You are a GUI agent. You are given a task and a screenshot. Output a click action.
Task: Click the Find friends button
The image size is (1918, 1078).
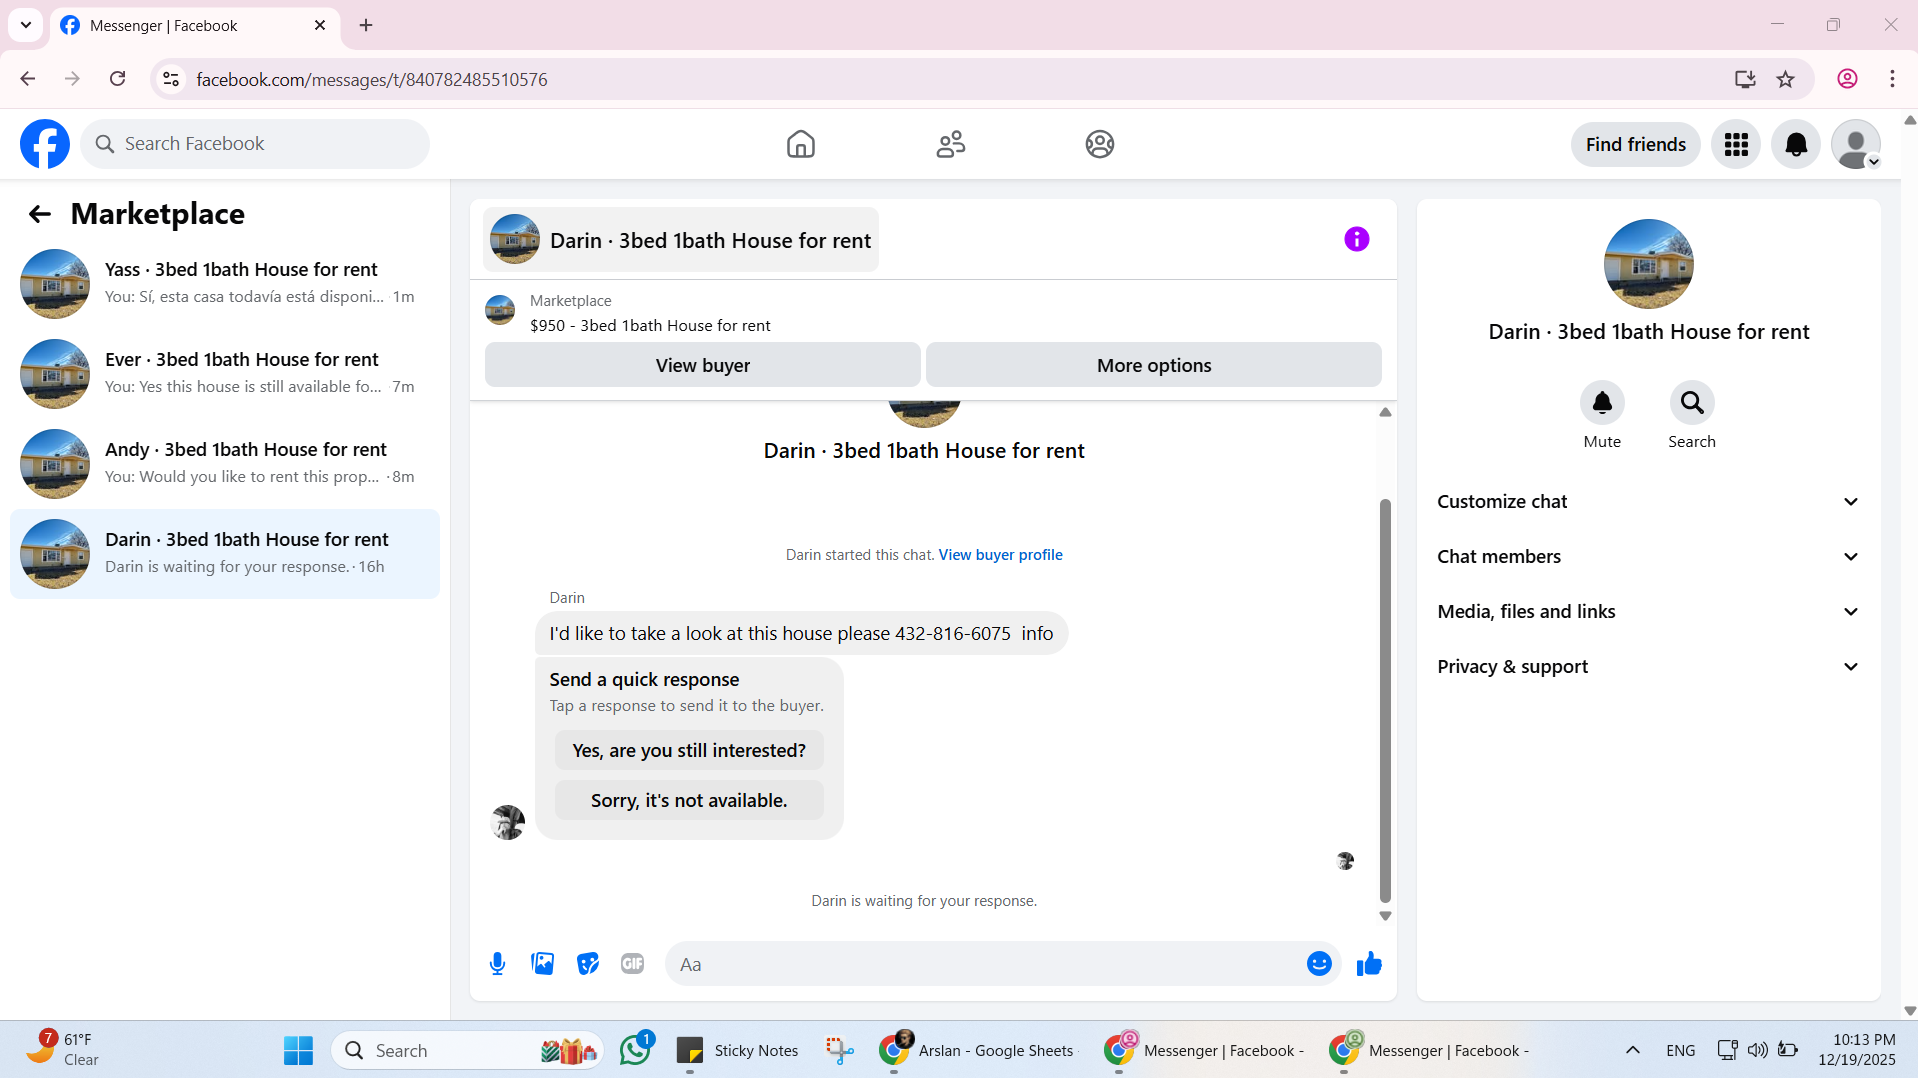coord(1635,145)
